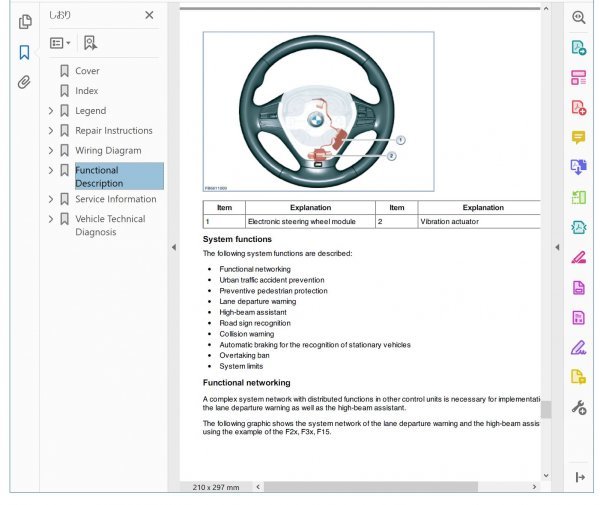Click the 'Urban traffic accident prevention' list item
This screenshot has width=600, height=505.
[x=272, y=280]
